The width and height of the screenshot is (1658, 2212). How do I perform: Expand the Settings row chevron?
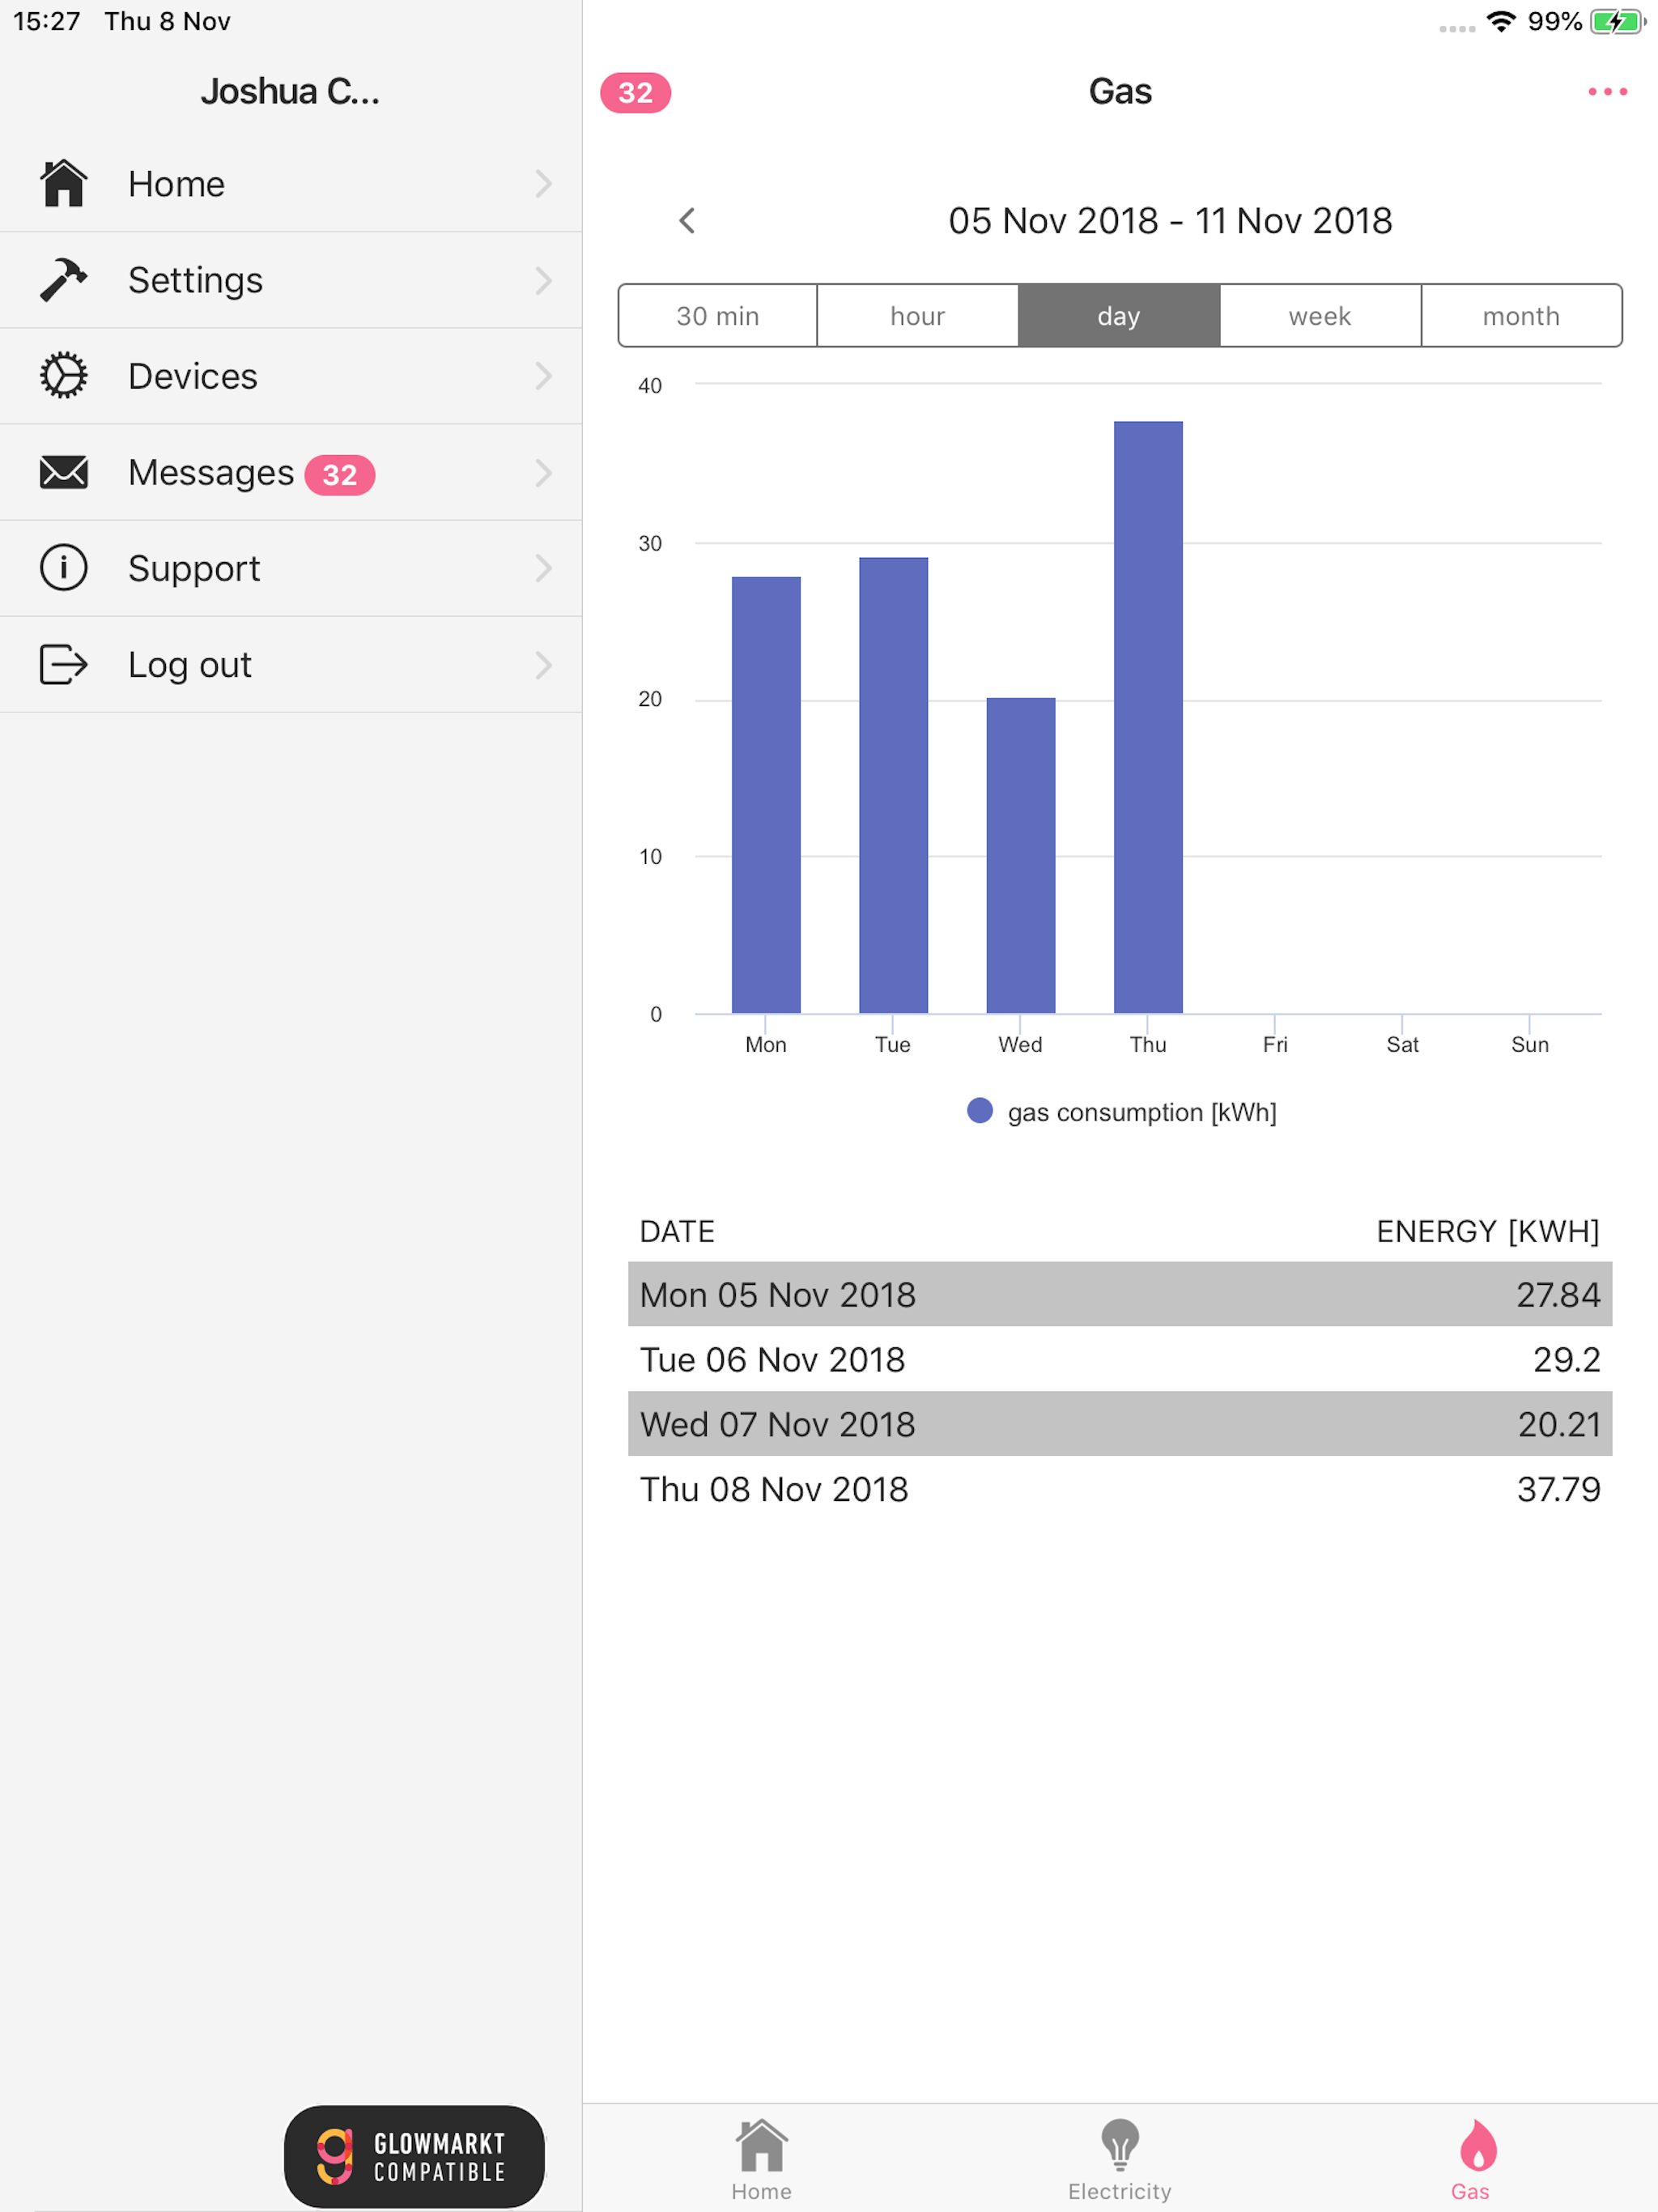pos(543,280)
